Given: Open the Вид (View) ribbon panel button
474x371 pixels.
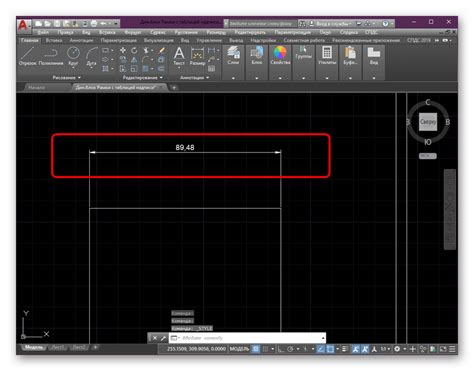Looking at the screenshot, I should (374, 62).
